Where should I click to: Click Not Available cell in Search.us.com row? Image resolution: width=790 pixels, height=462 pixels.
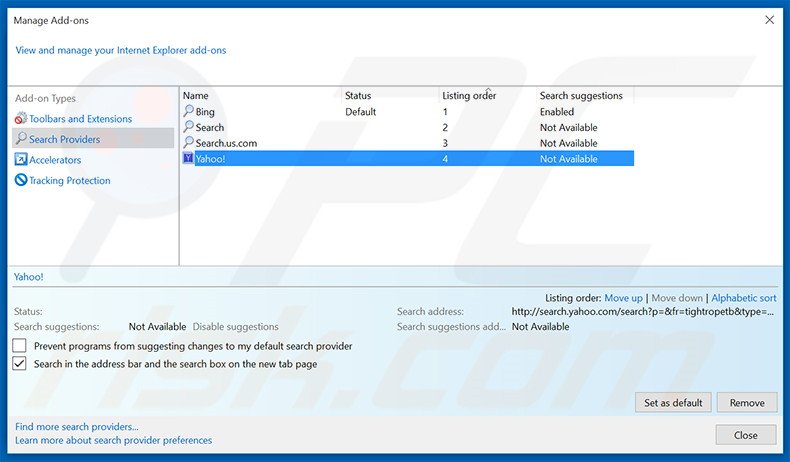tap(568, 143)
